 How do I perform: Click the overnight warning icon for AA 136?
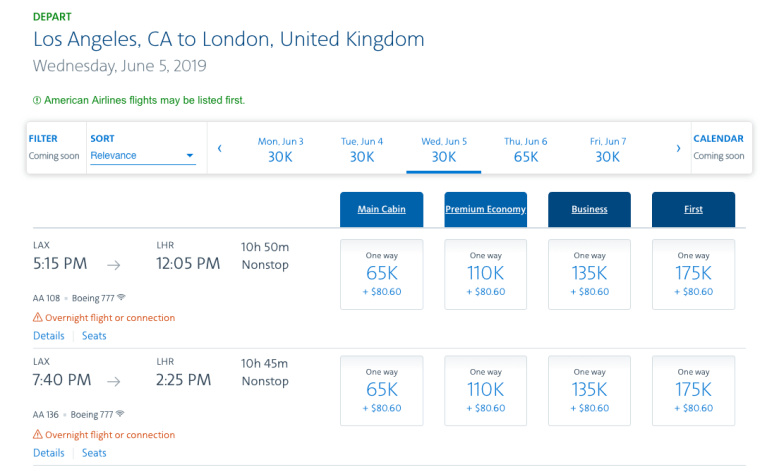[38, 435]
